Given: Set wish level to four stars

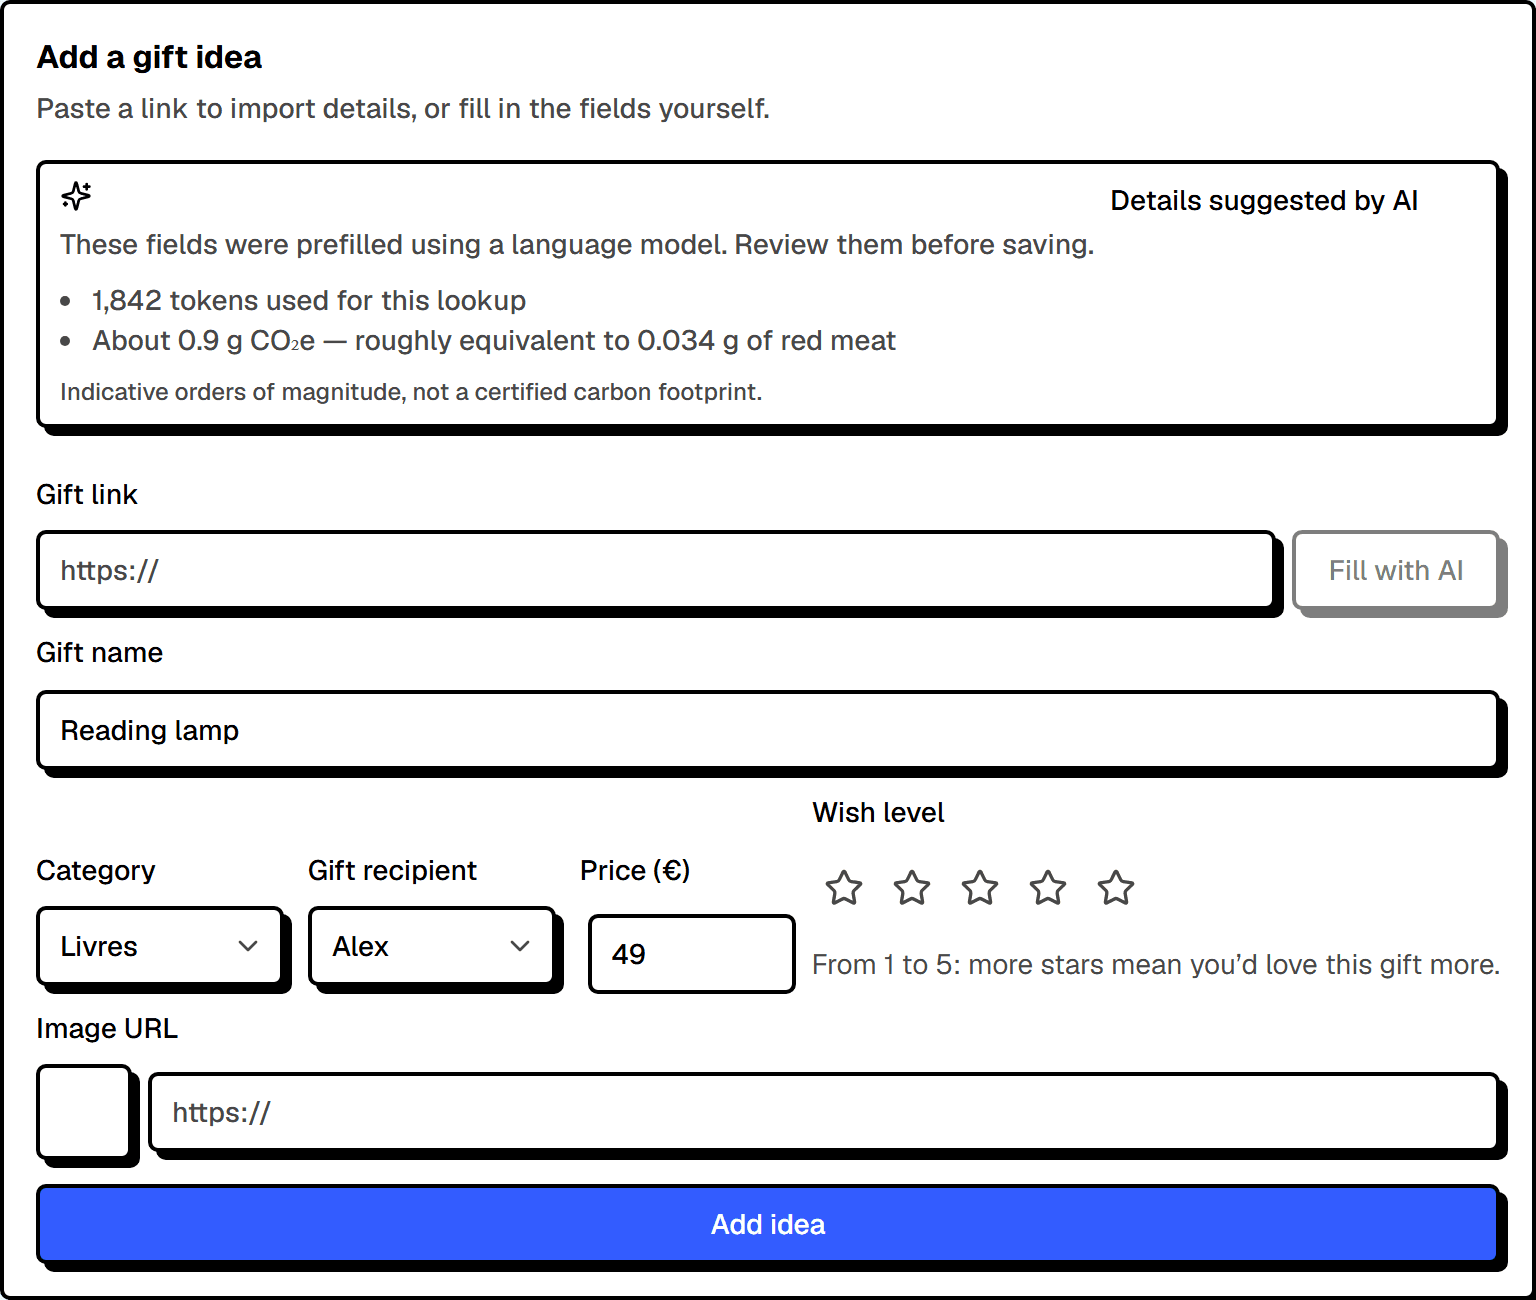Looking at the screenshot, I should [1048, 887].
